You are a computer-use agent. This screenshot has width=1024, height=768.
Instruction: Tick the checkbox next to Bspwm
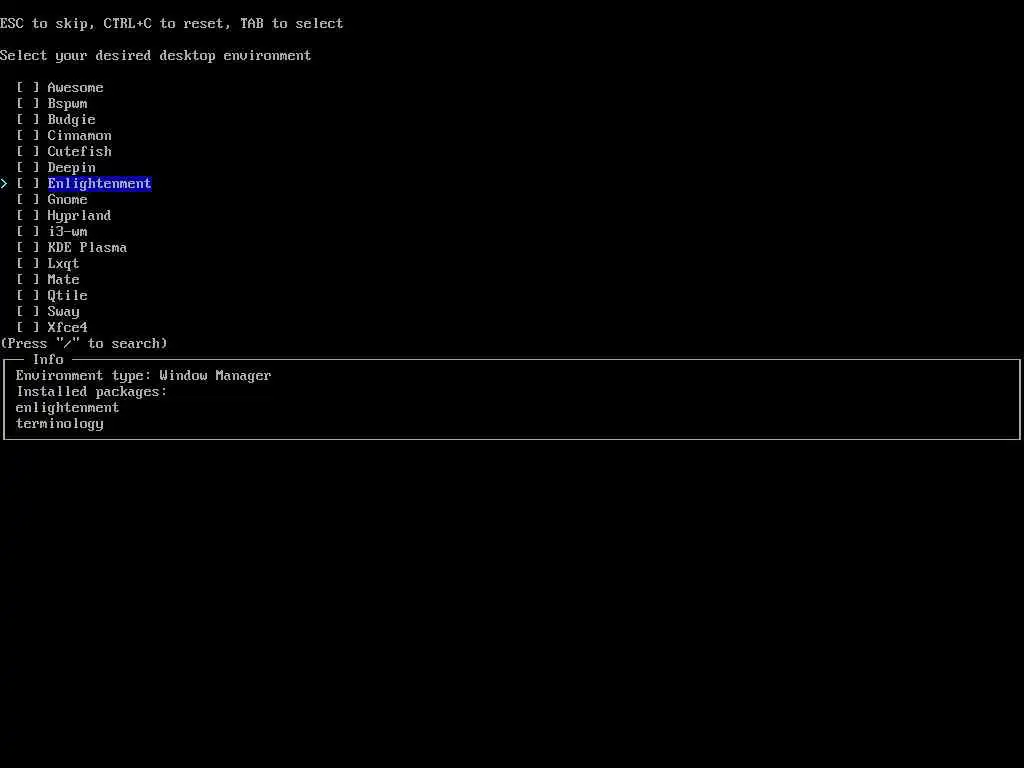click(x=28, y=103)
